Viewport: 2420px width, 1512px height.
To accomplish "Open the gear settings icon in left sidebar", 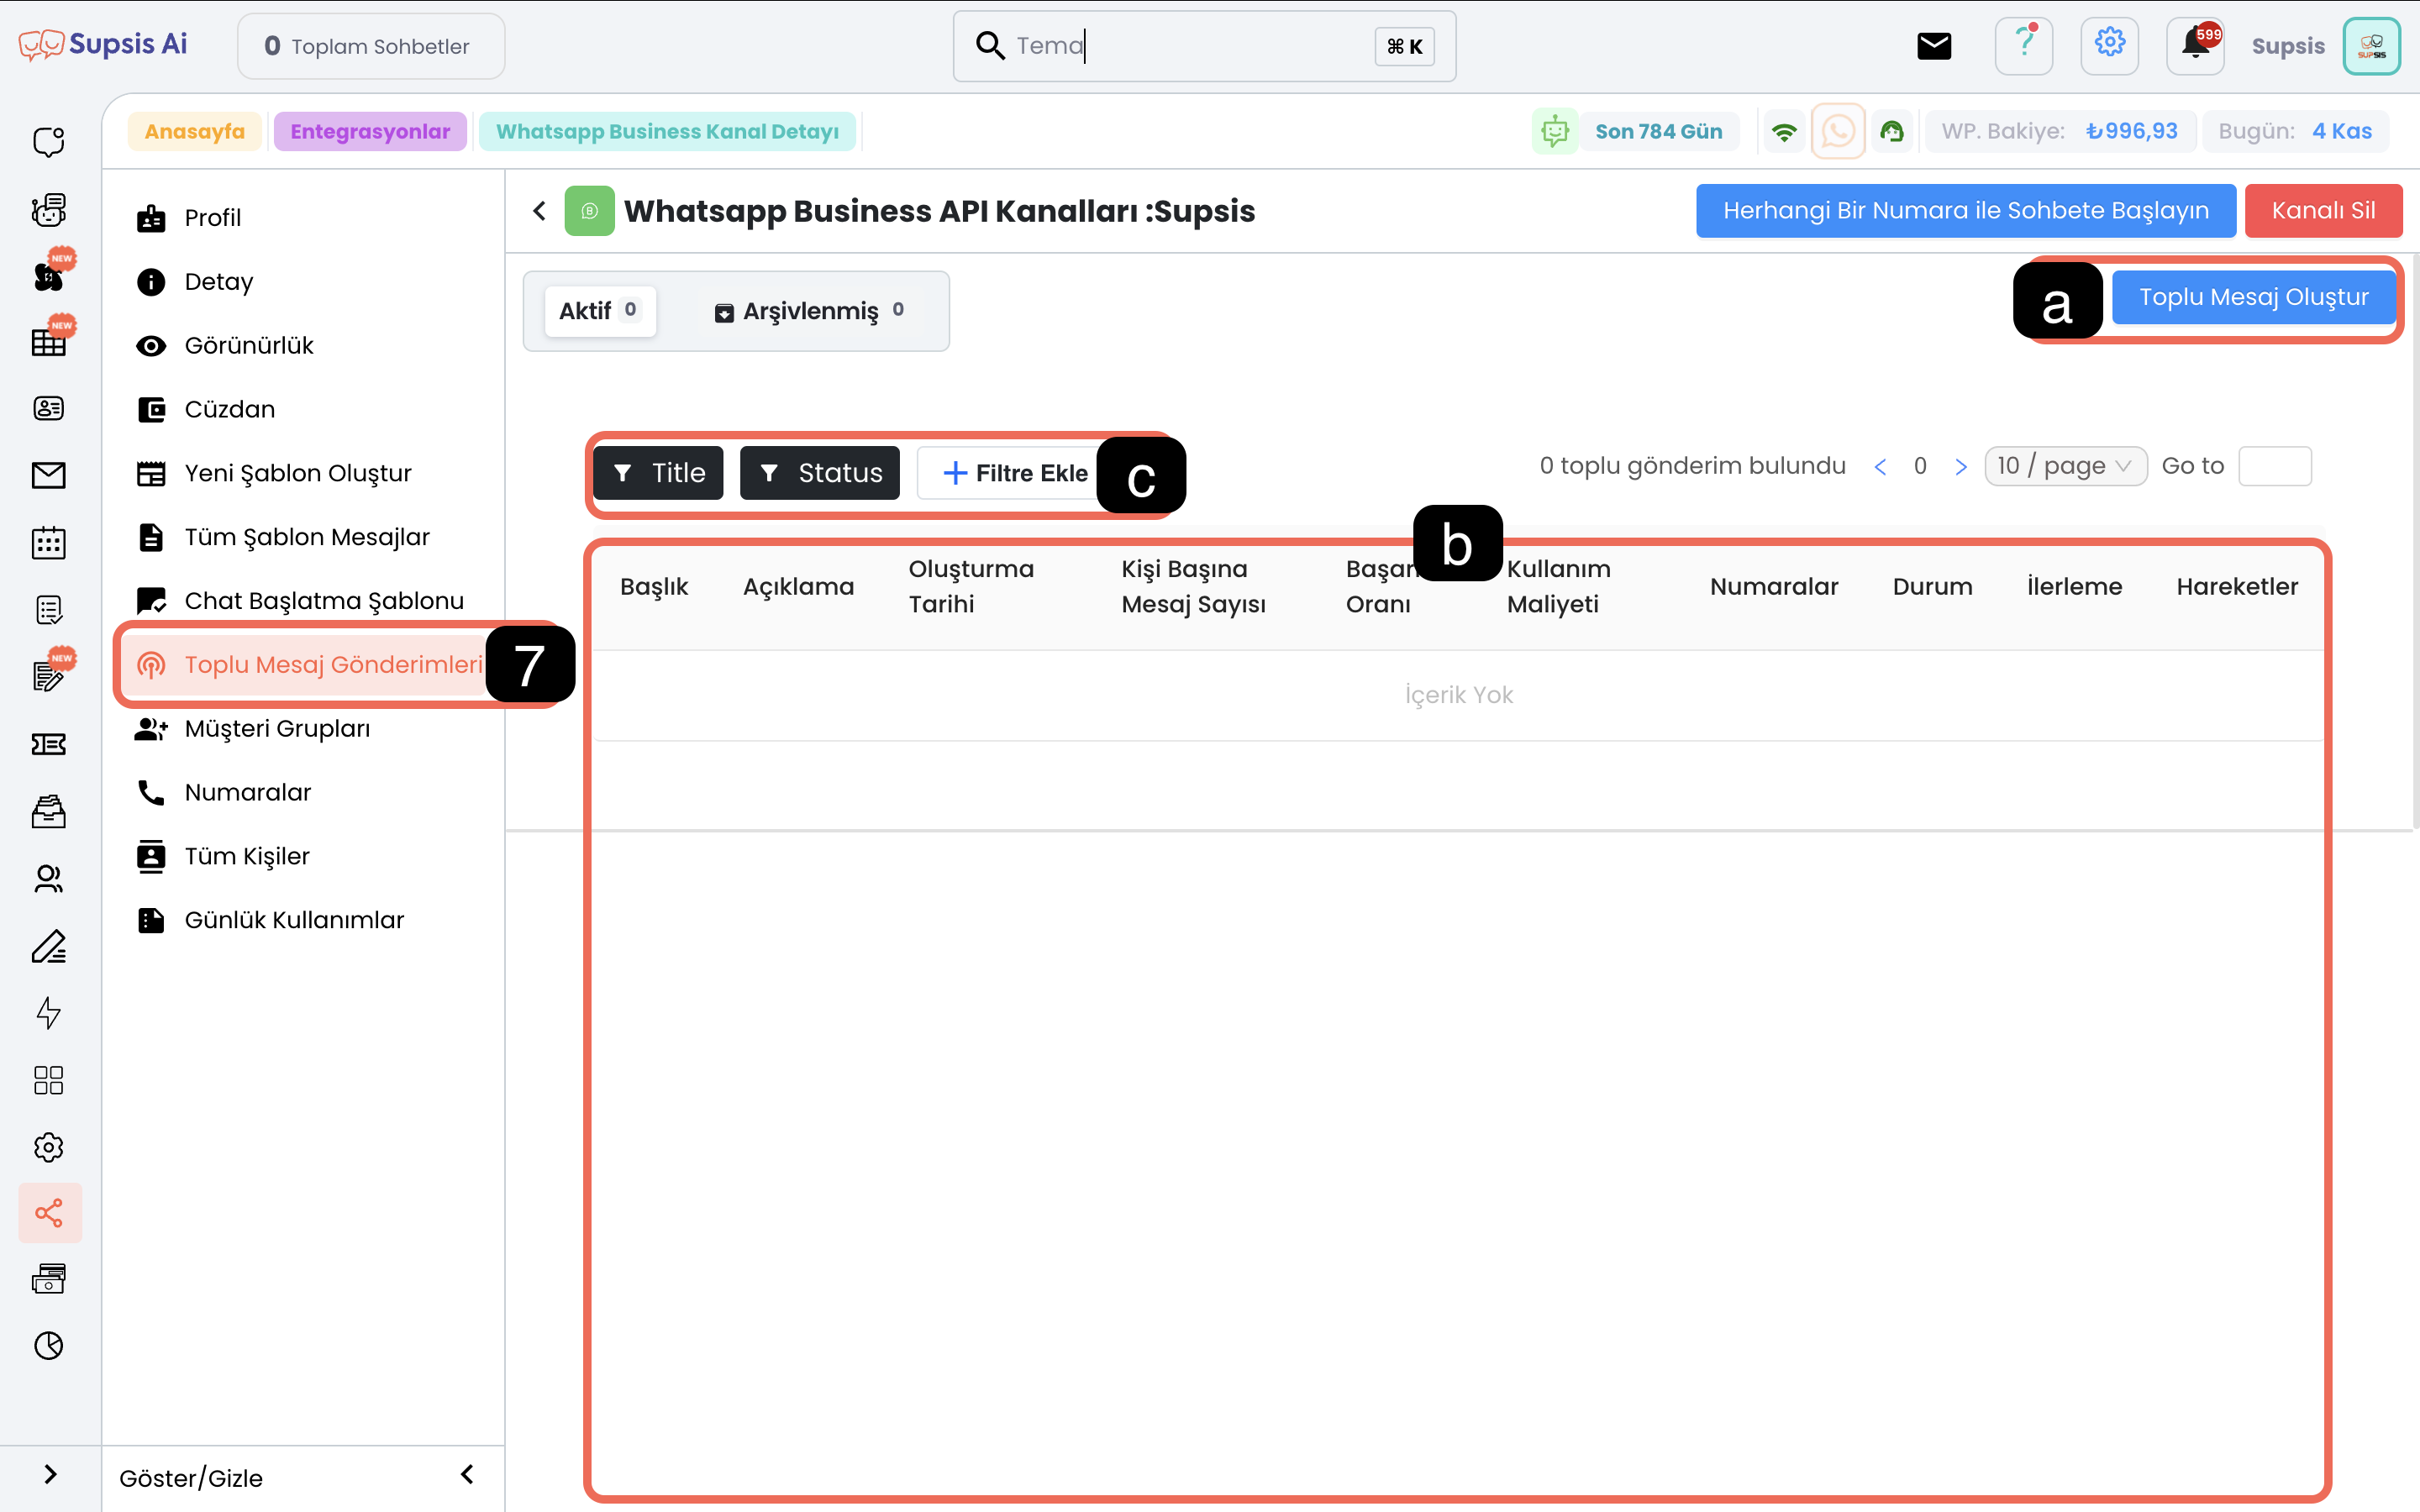I will coord(48,1147).
